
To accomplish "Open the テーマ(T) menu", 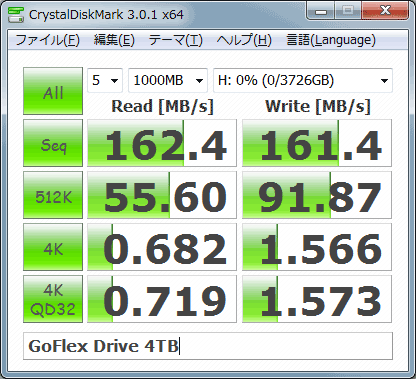I will coord(175,40).
